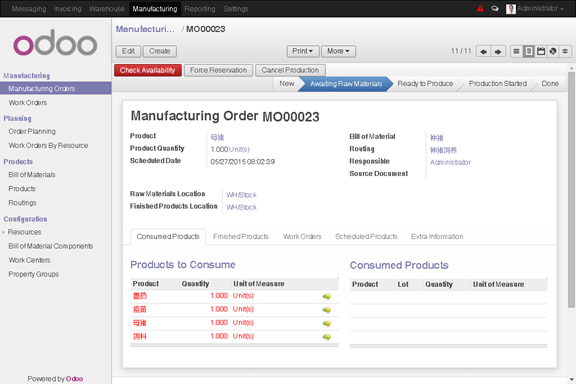The width and height of the screenshot is (576, 384).
Task: Select Work Orders in sidebar
Action: [28, 103]
